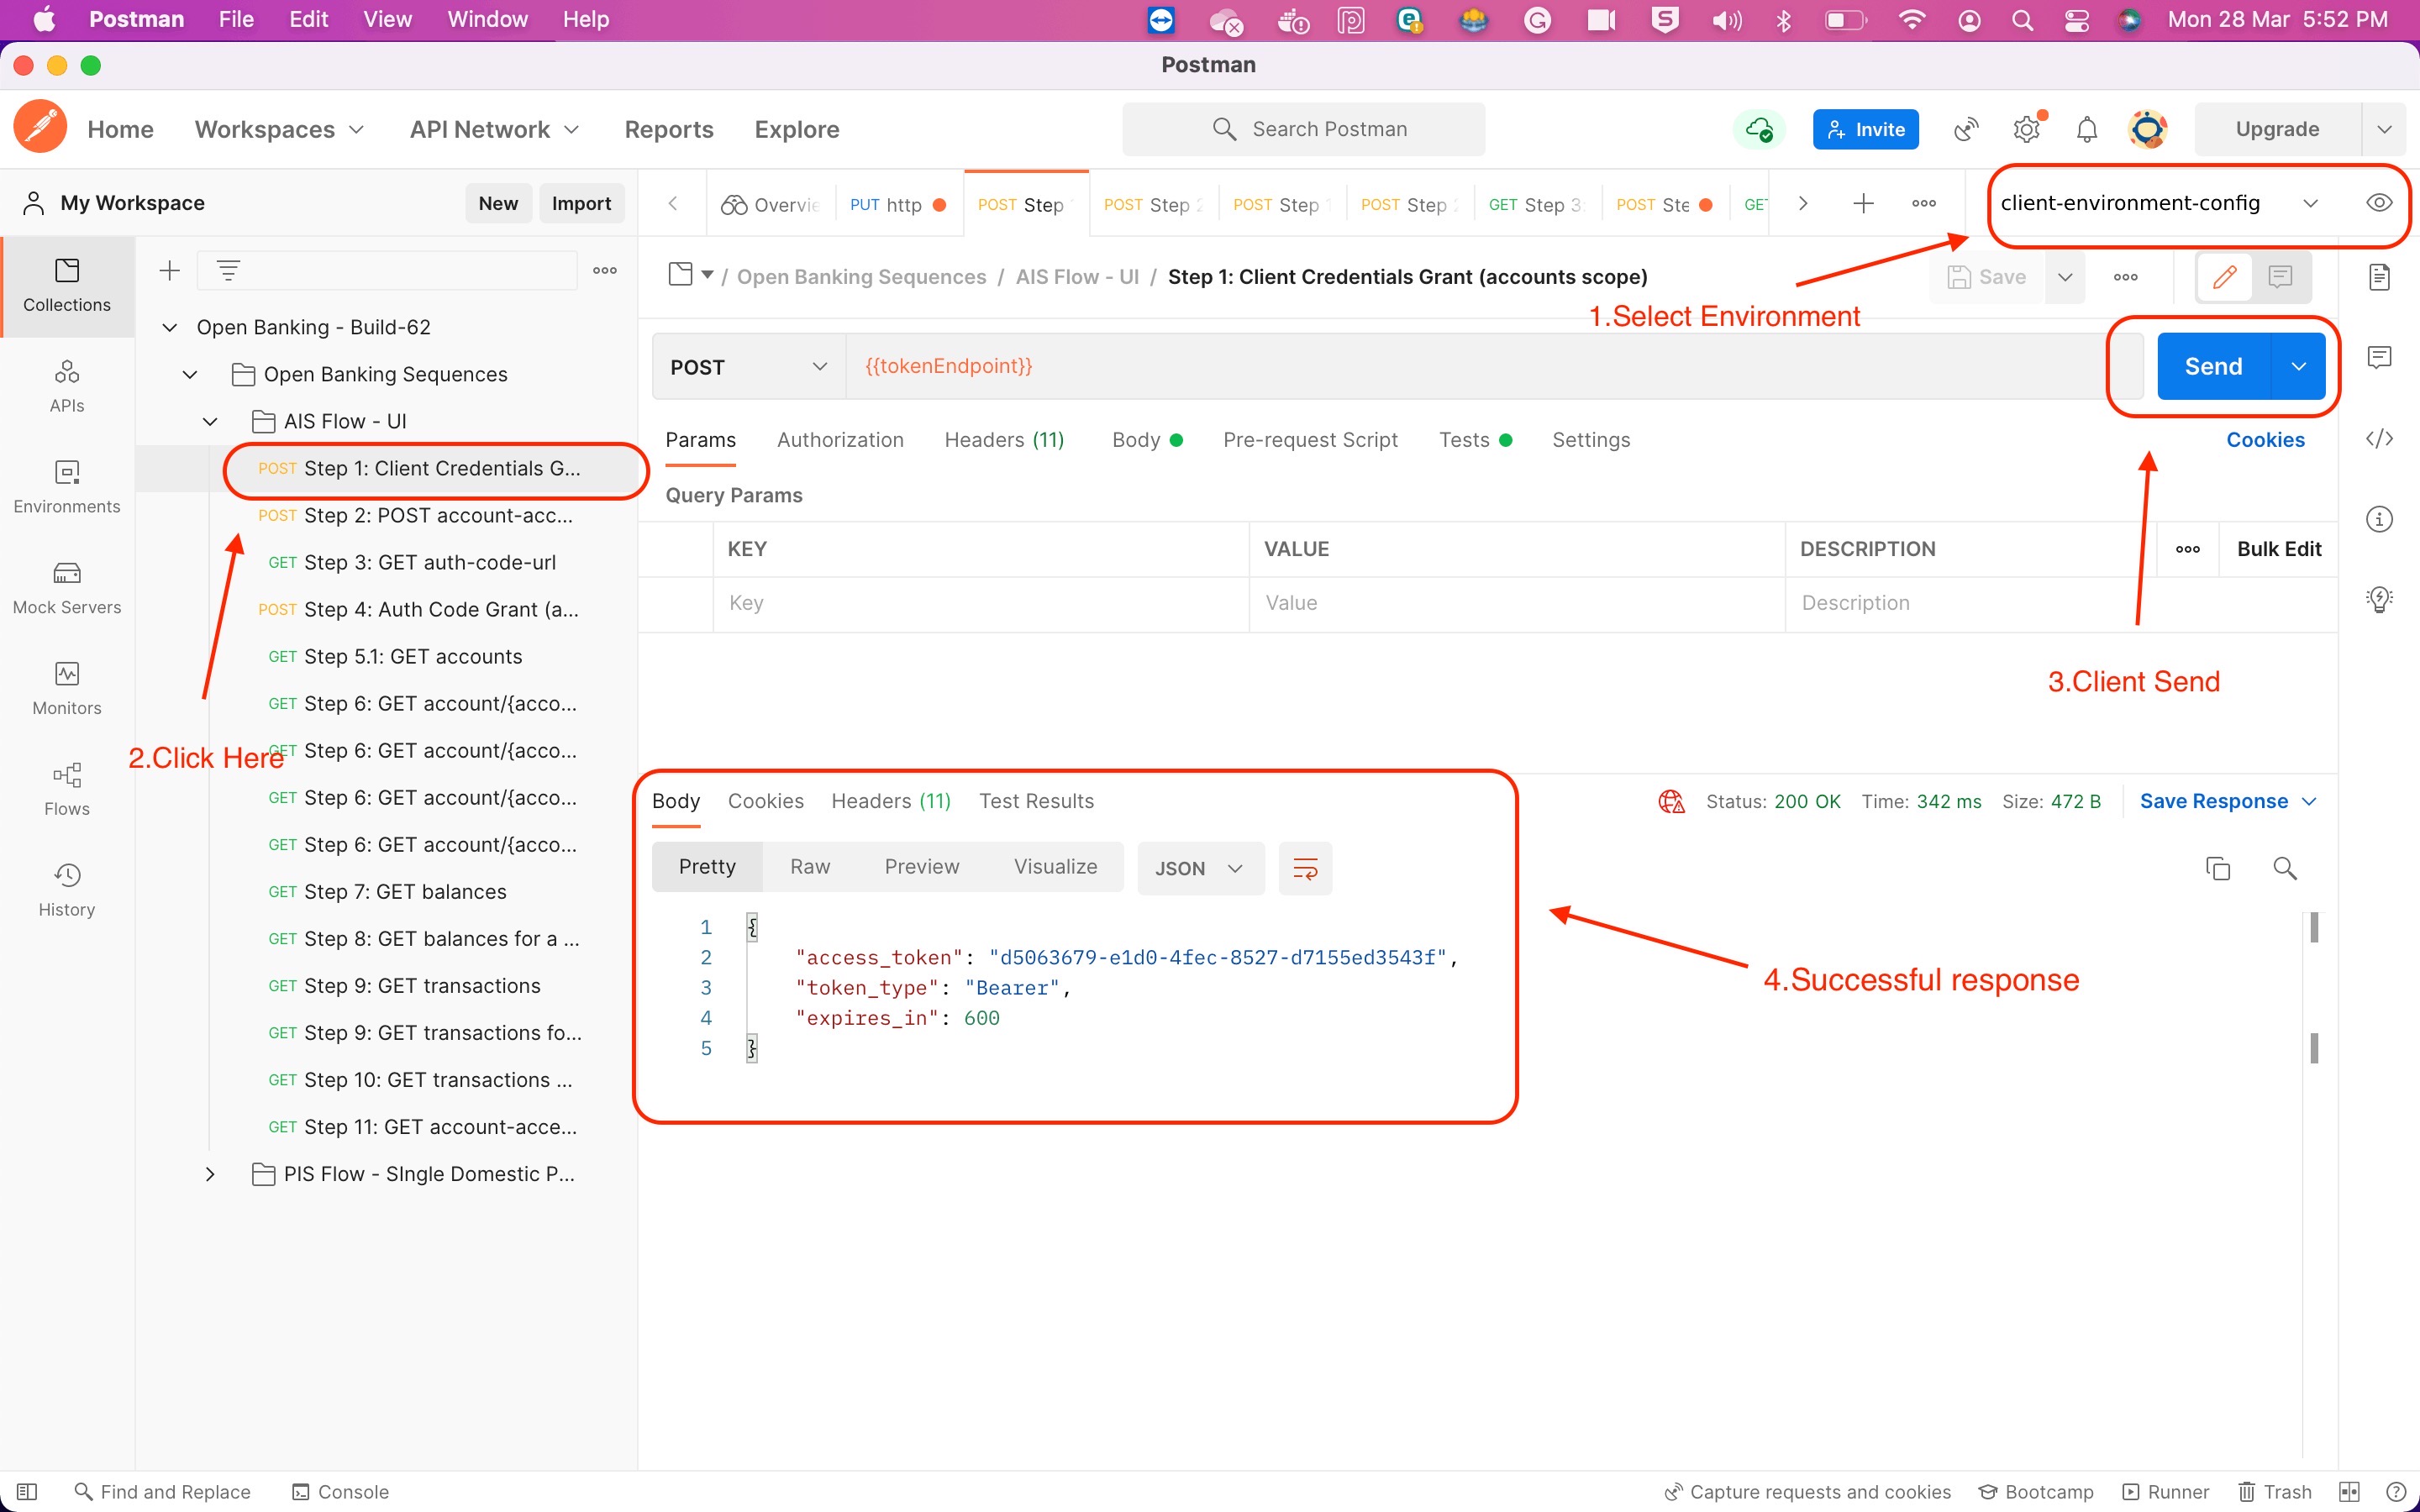Image resolution: width=2420 pixels, height=1512 pixels.
Task: Click the Send button
Action: tap(2213, 366)
